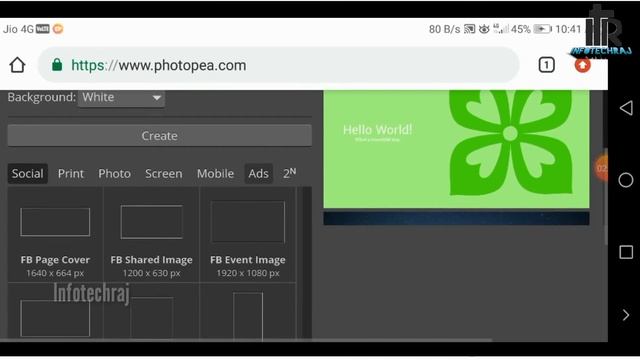Image resolution: width=640 pixels, height=360 pixels.
Task: Tap the Android recent apps square
Action: (626, 252)
